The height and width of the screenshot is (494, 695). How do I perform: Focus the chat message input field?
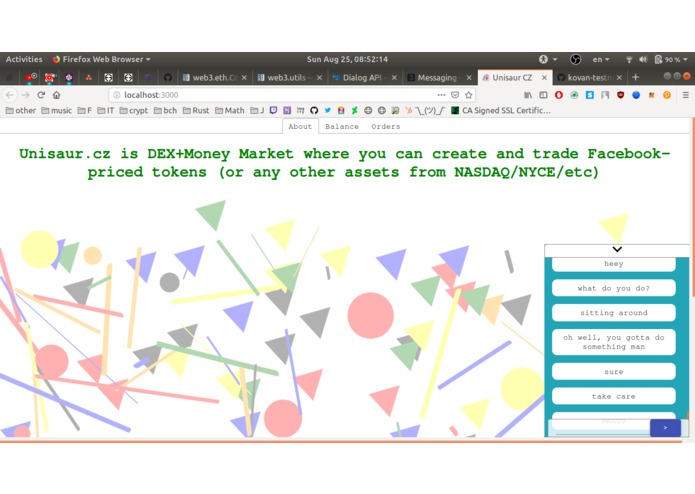point(600,428)
